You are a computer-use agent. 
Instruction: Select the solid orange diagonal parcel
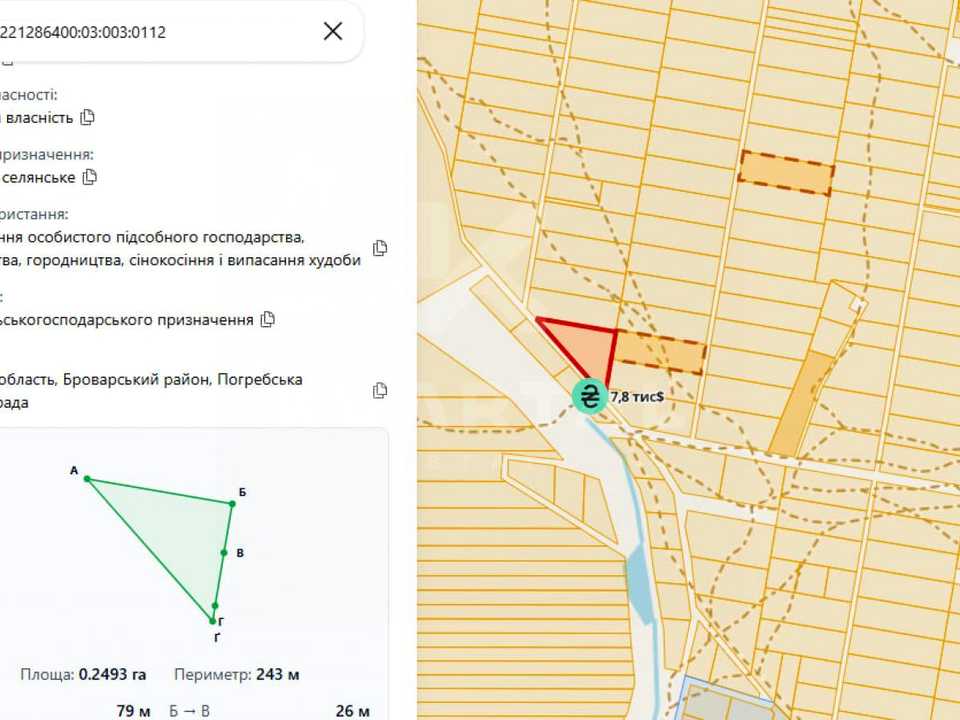800,403
